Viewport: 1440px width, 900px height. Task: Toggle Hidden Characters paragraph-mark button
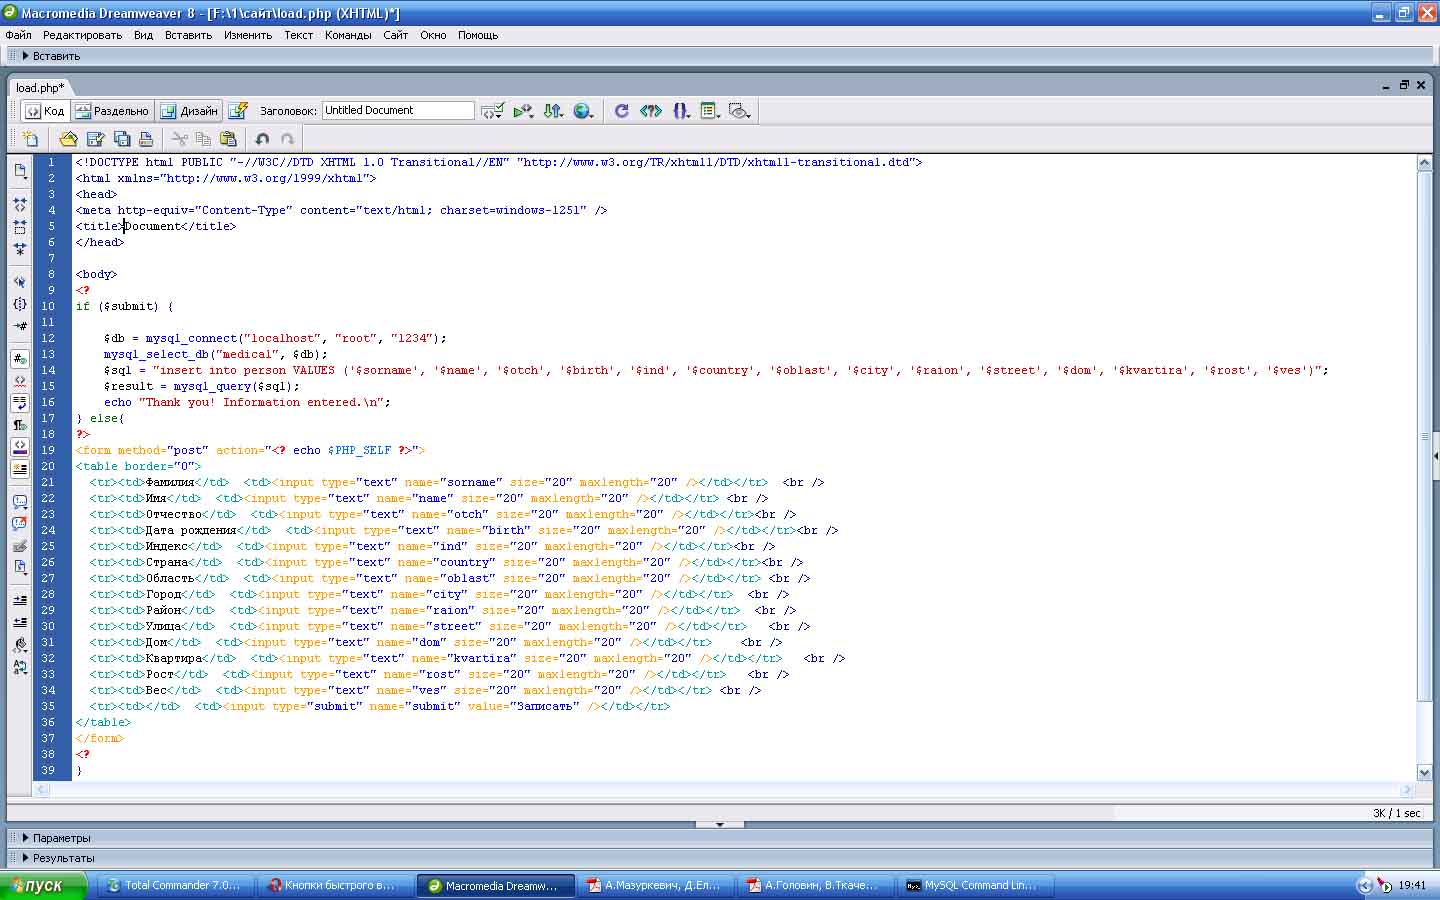pyautogui.click(x=20, y=425)
